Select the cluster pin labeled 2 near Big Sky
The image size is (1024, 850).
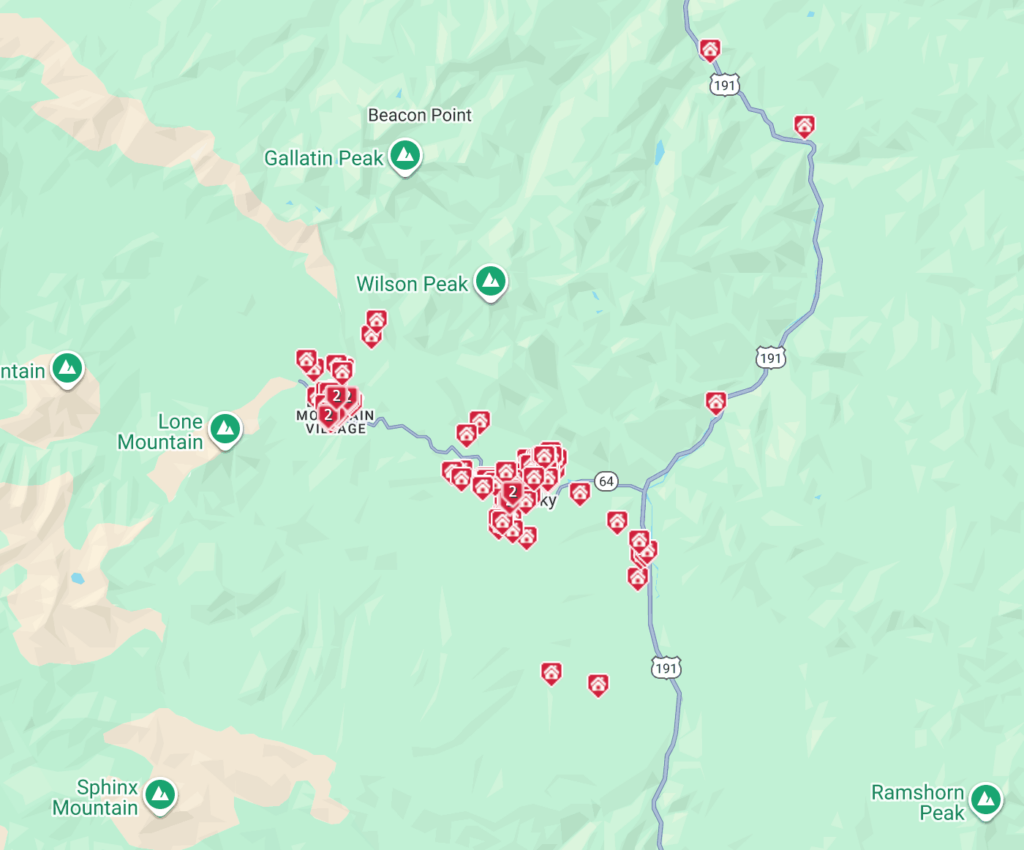click(513, 493)
